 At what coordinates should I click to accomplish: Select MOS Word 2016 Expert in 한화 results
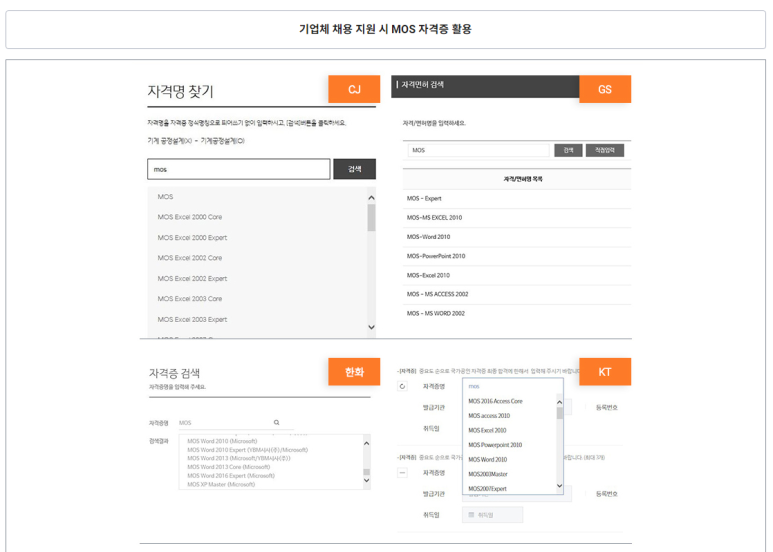coord(231,476)
